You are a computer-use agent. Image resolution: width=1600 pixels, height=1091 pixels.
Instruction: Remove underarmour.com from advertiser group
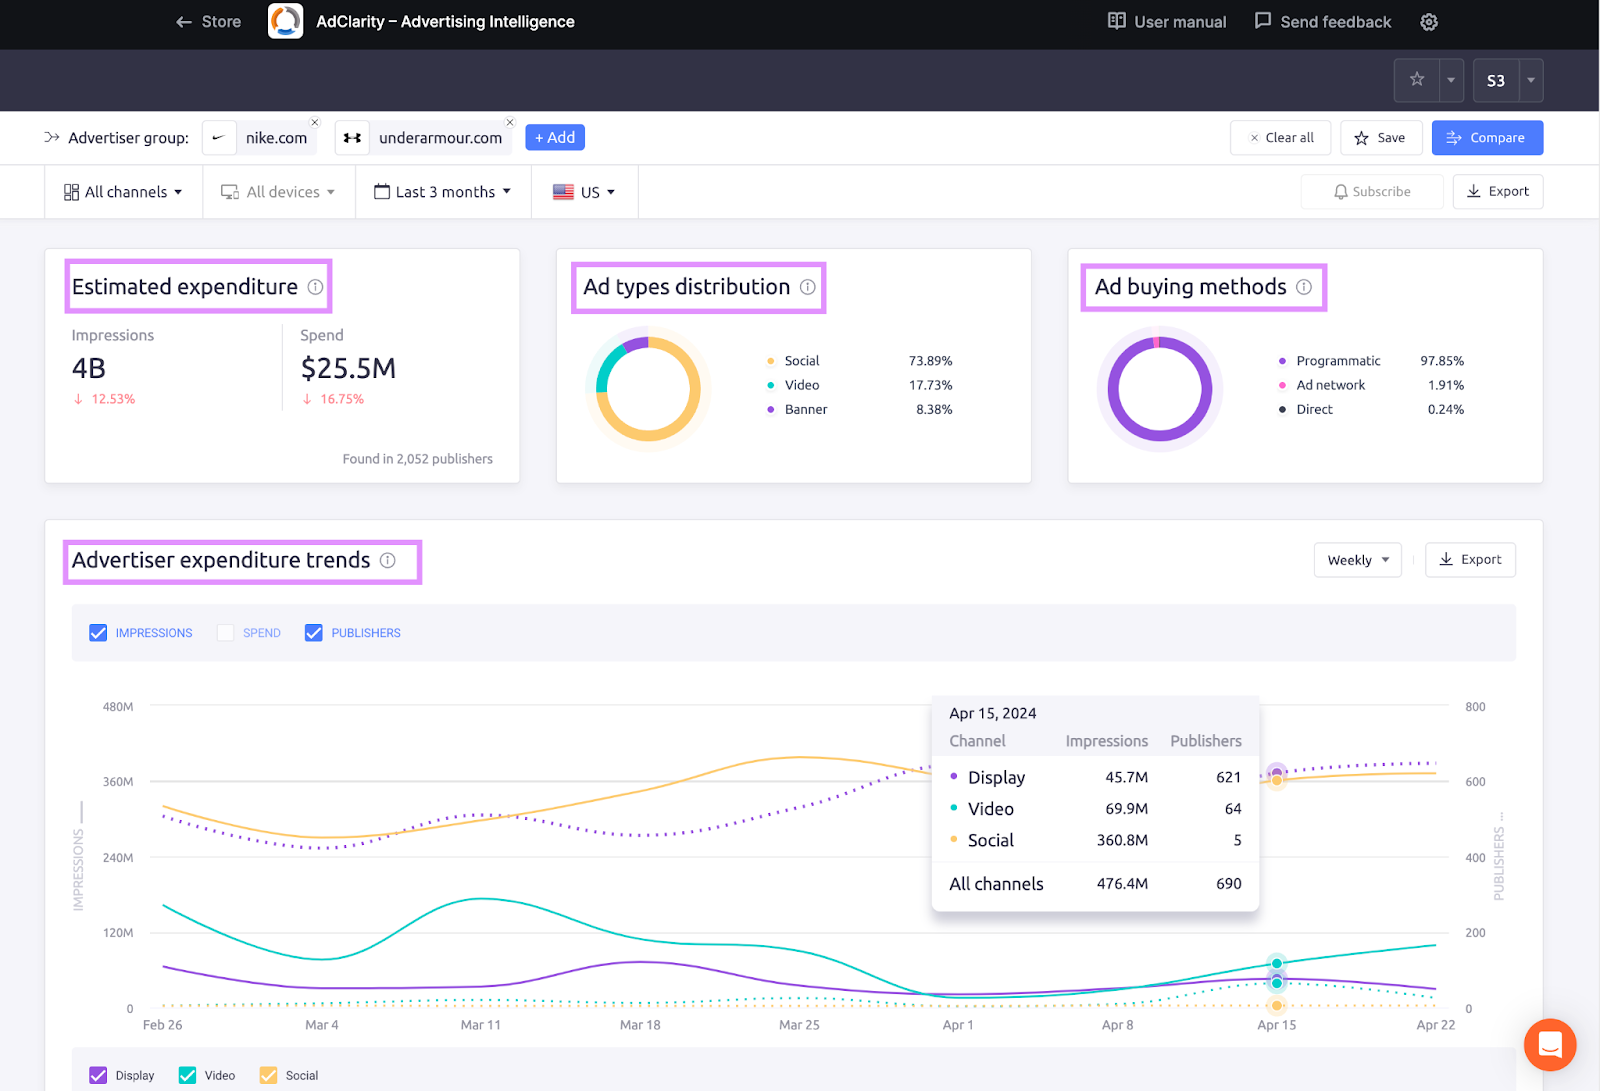coord(510,122)
